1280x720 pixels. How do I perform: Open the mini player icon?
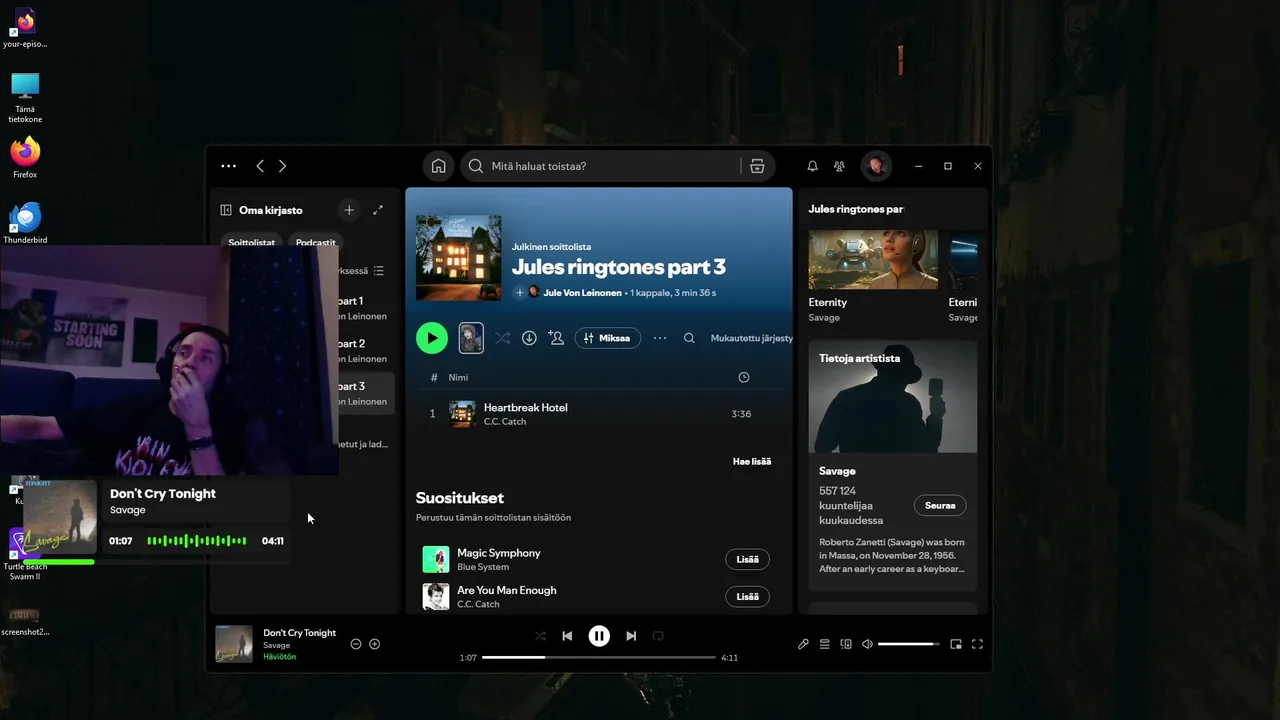pos(956,644)
